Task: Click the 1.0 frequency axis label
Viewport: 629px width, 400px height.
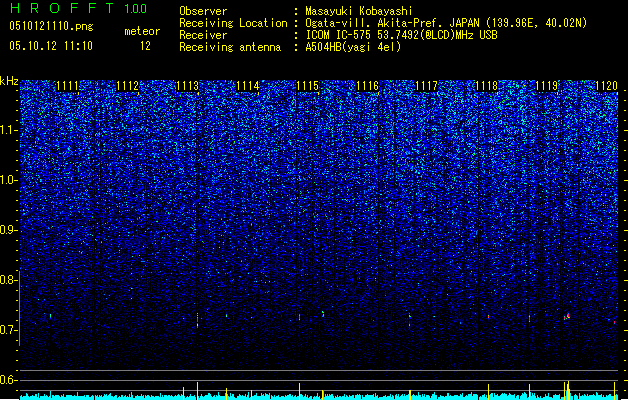Action: pos(9,180)
